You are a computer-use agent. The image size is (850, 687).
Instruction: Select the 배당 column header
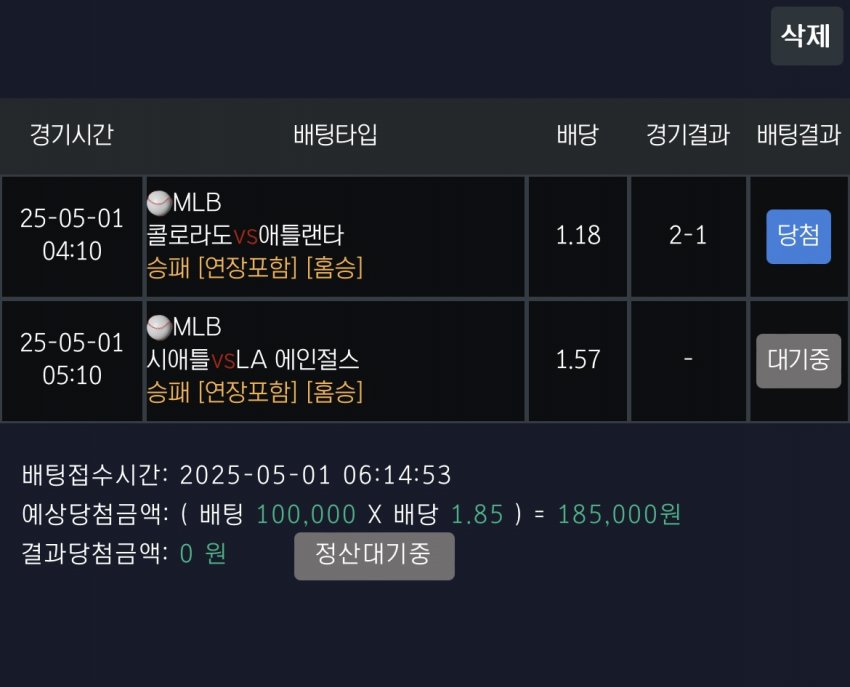point(577,134)
